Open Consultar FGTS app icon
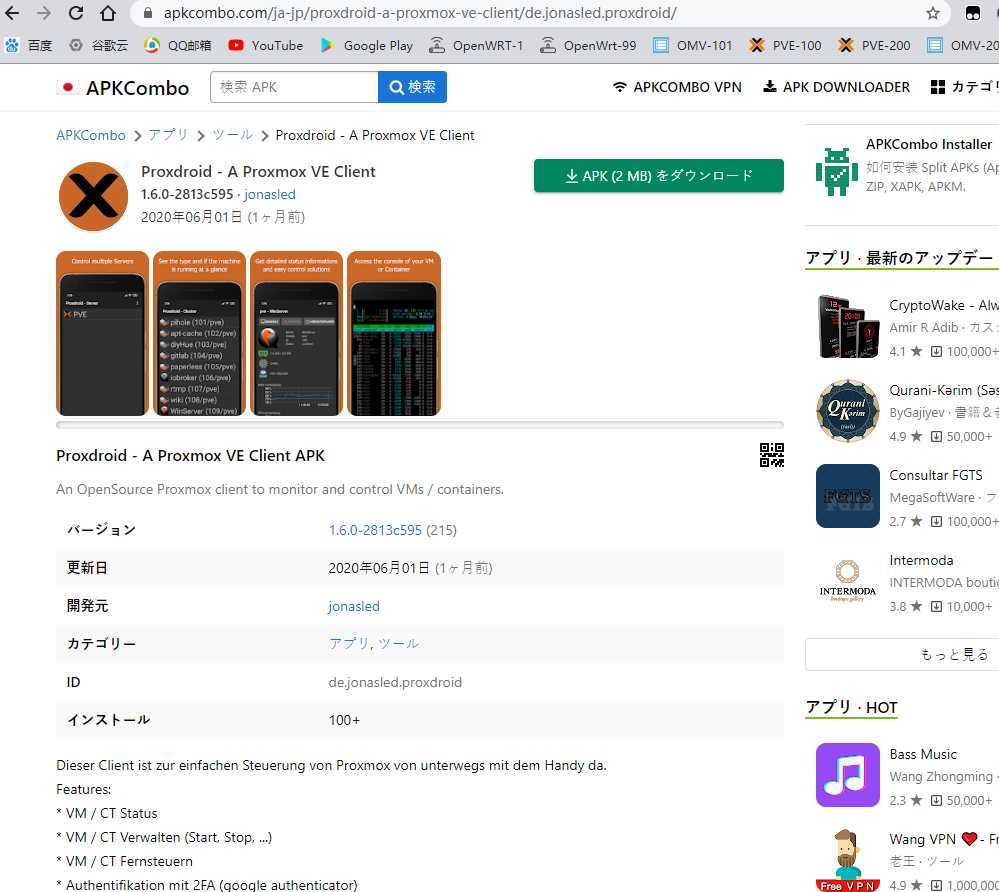The width and height of the screenshot is (999, 892). 847,496
